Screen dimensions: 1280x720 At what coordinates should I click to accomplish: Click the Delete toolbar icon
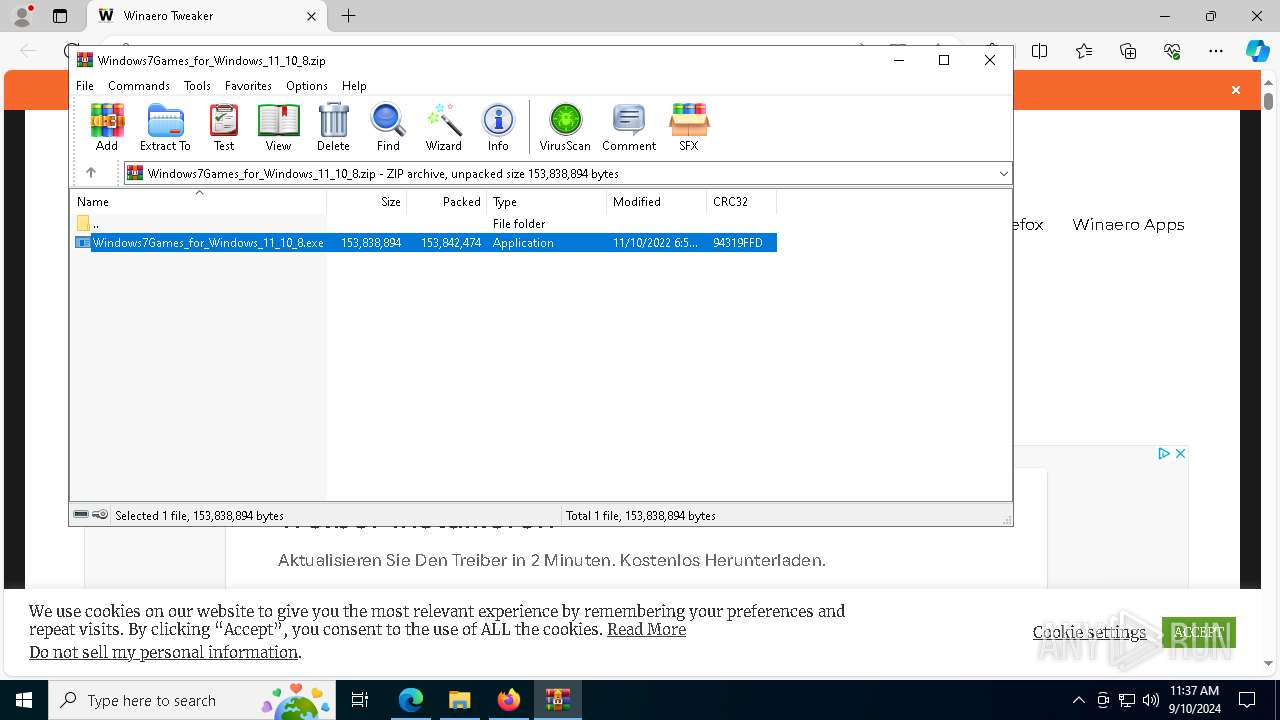click(333, 127)
